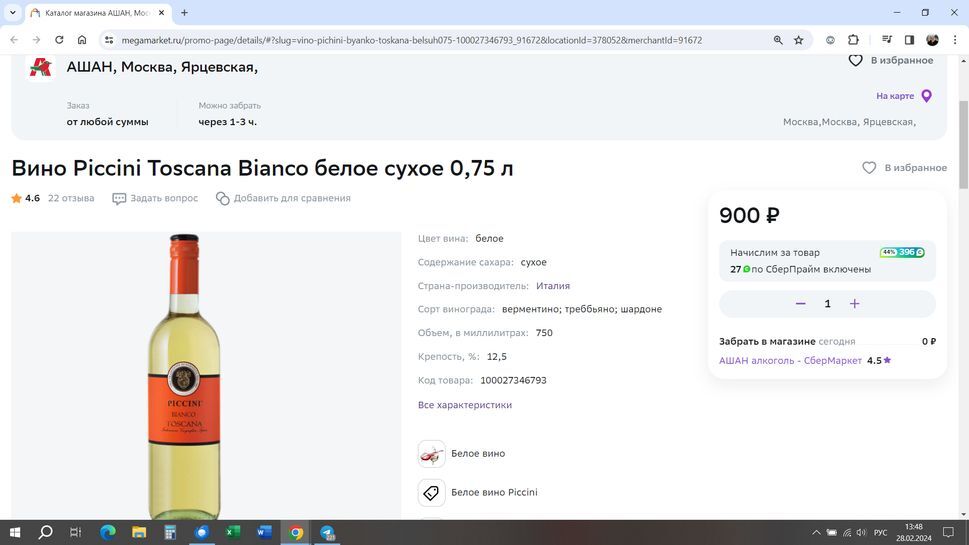Increase the quantity with plus button
The width and height of the screenshot is (969, 545).
pyautogui.click(x=854, y=303)
